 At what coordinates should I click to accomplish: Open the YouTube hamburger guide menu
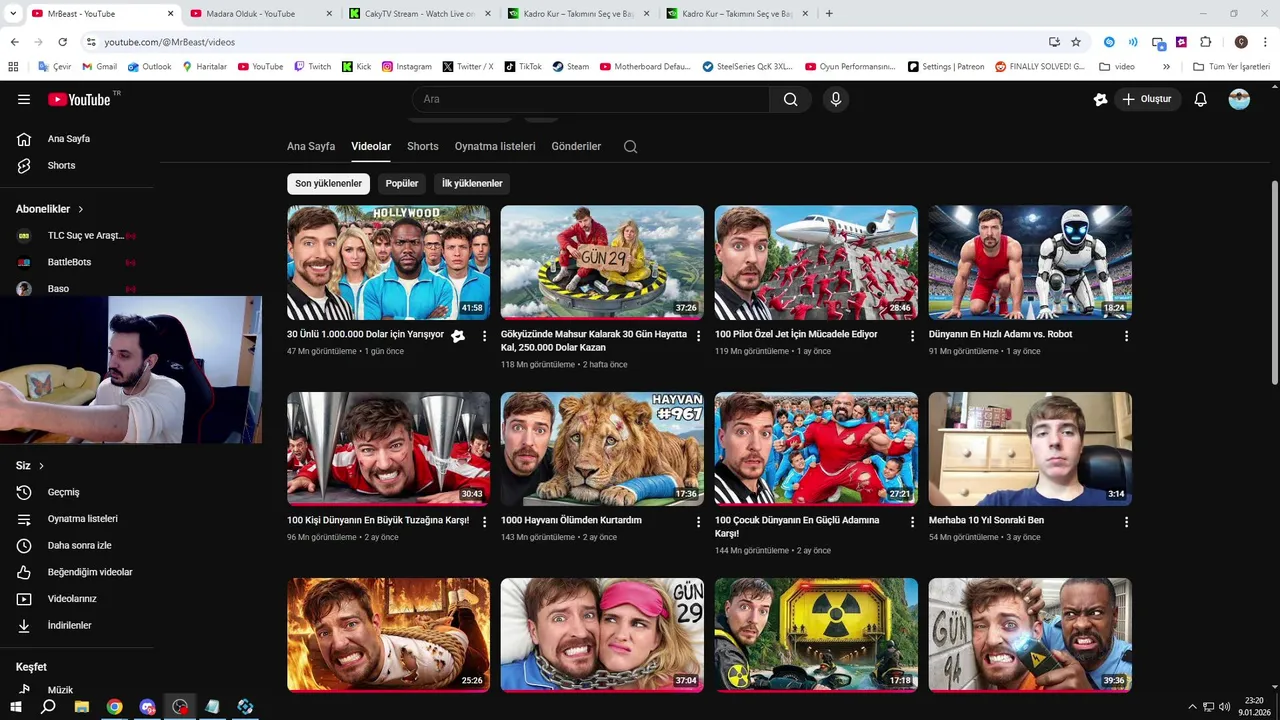[24, 99]
